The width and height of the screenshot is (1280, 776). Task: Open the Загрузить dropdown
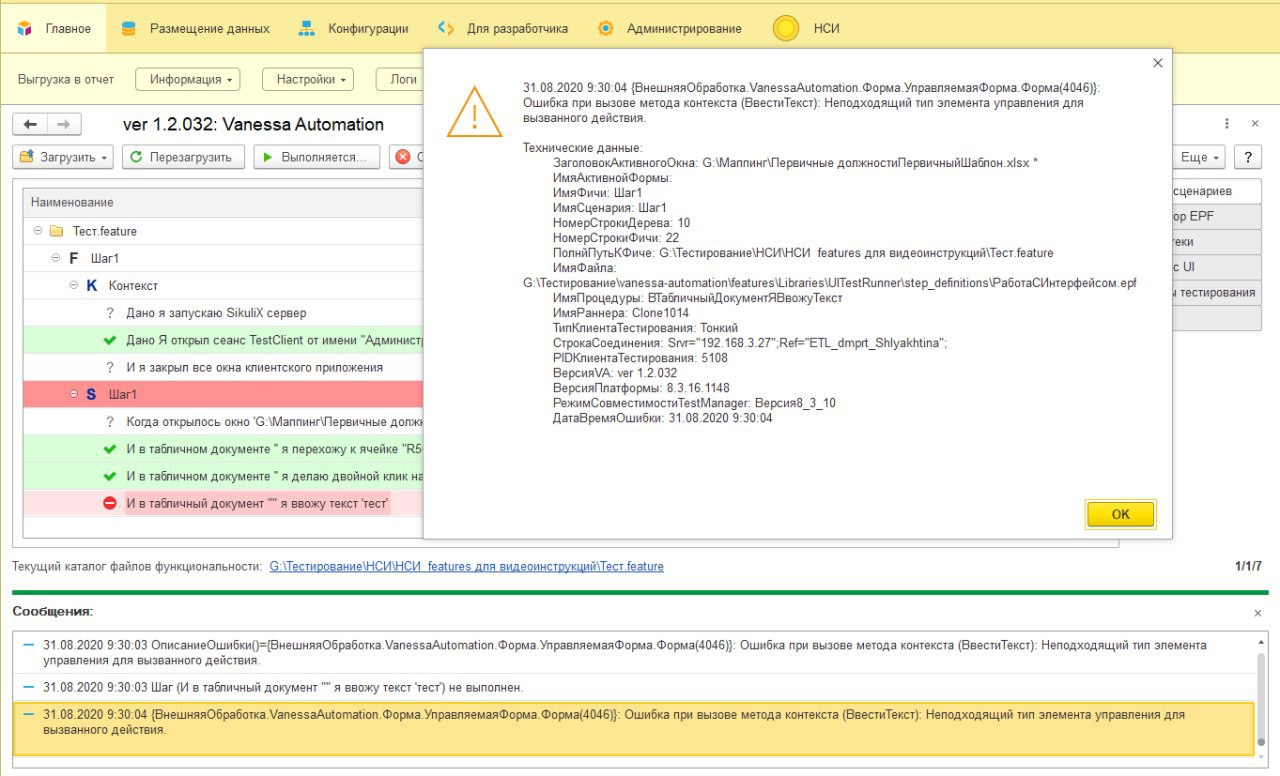click(63, 157)
